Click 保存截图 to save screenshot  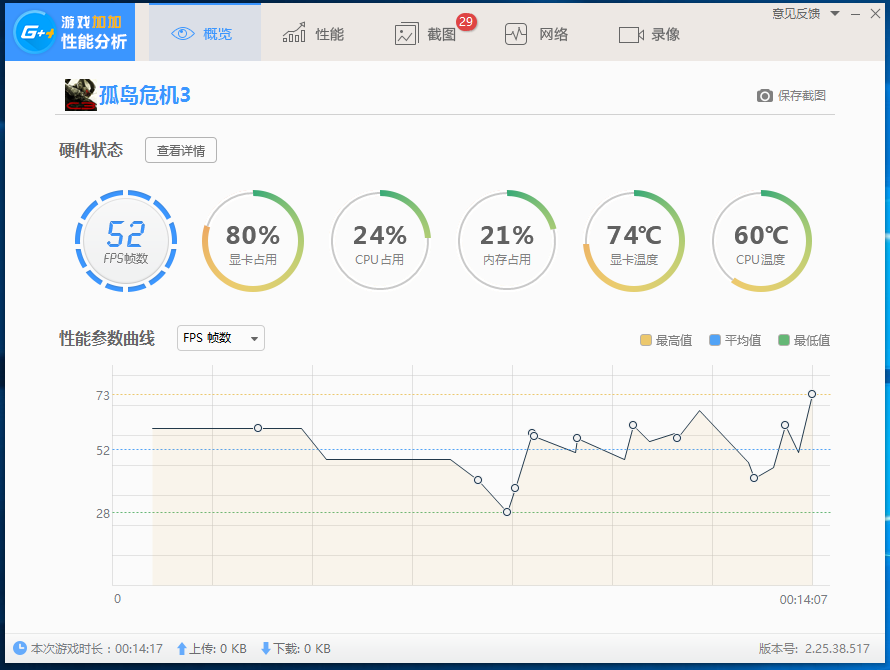801,95
